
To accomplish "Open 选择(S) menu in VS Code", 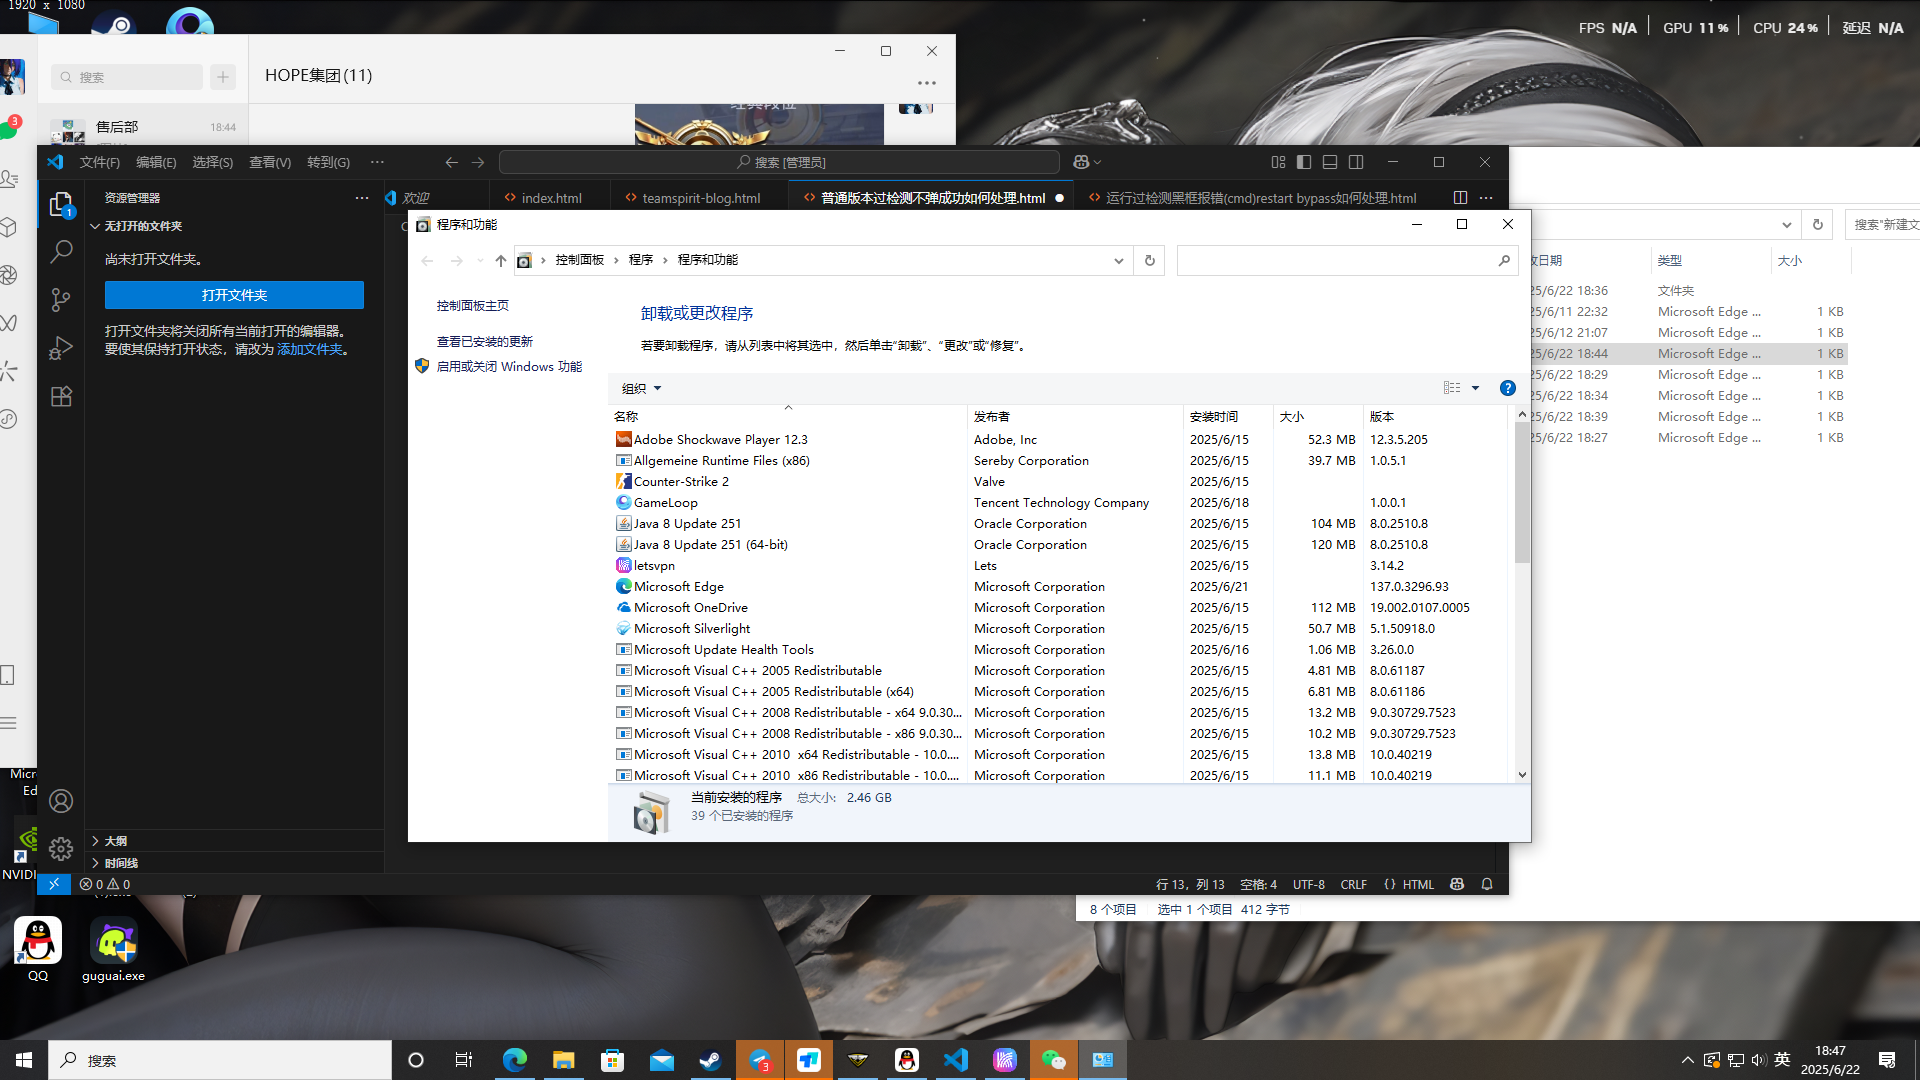I will (212, 162).
